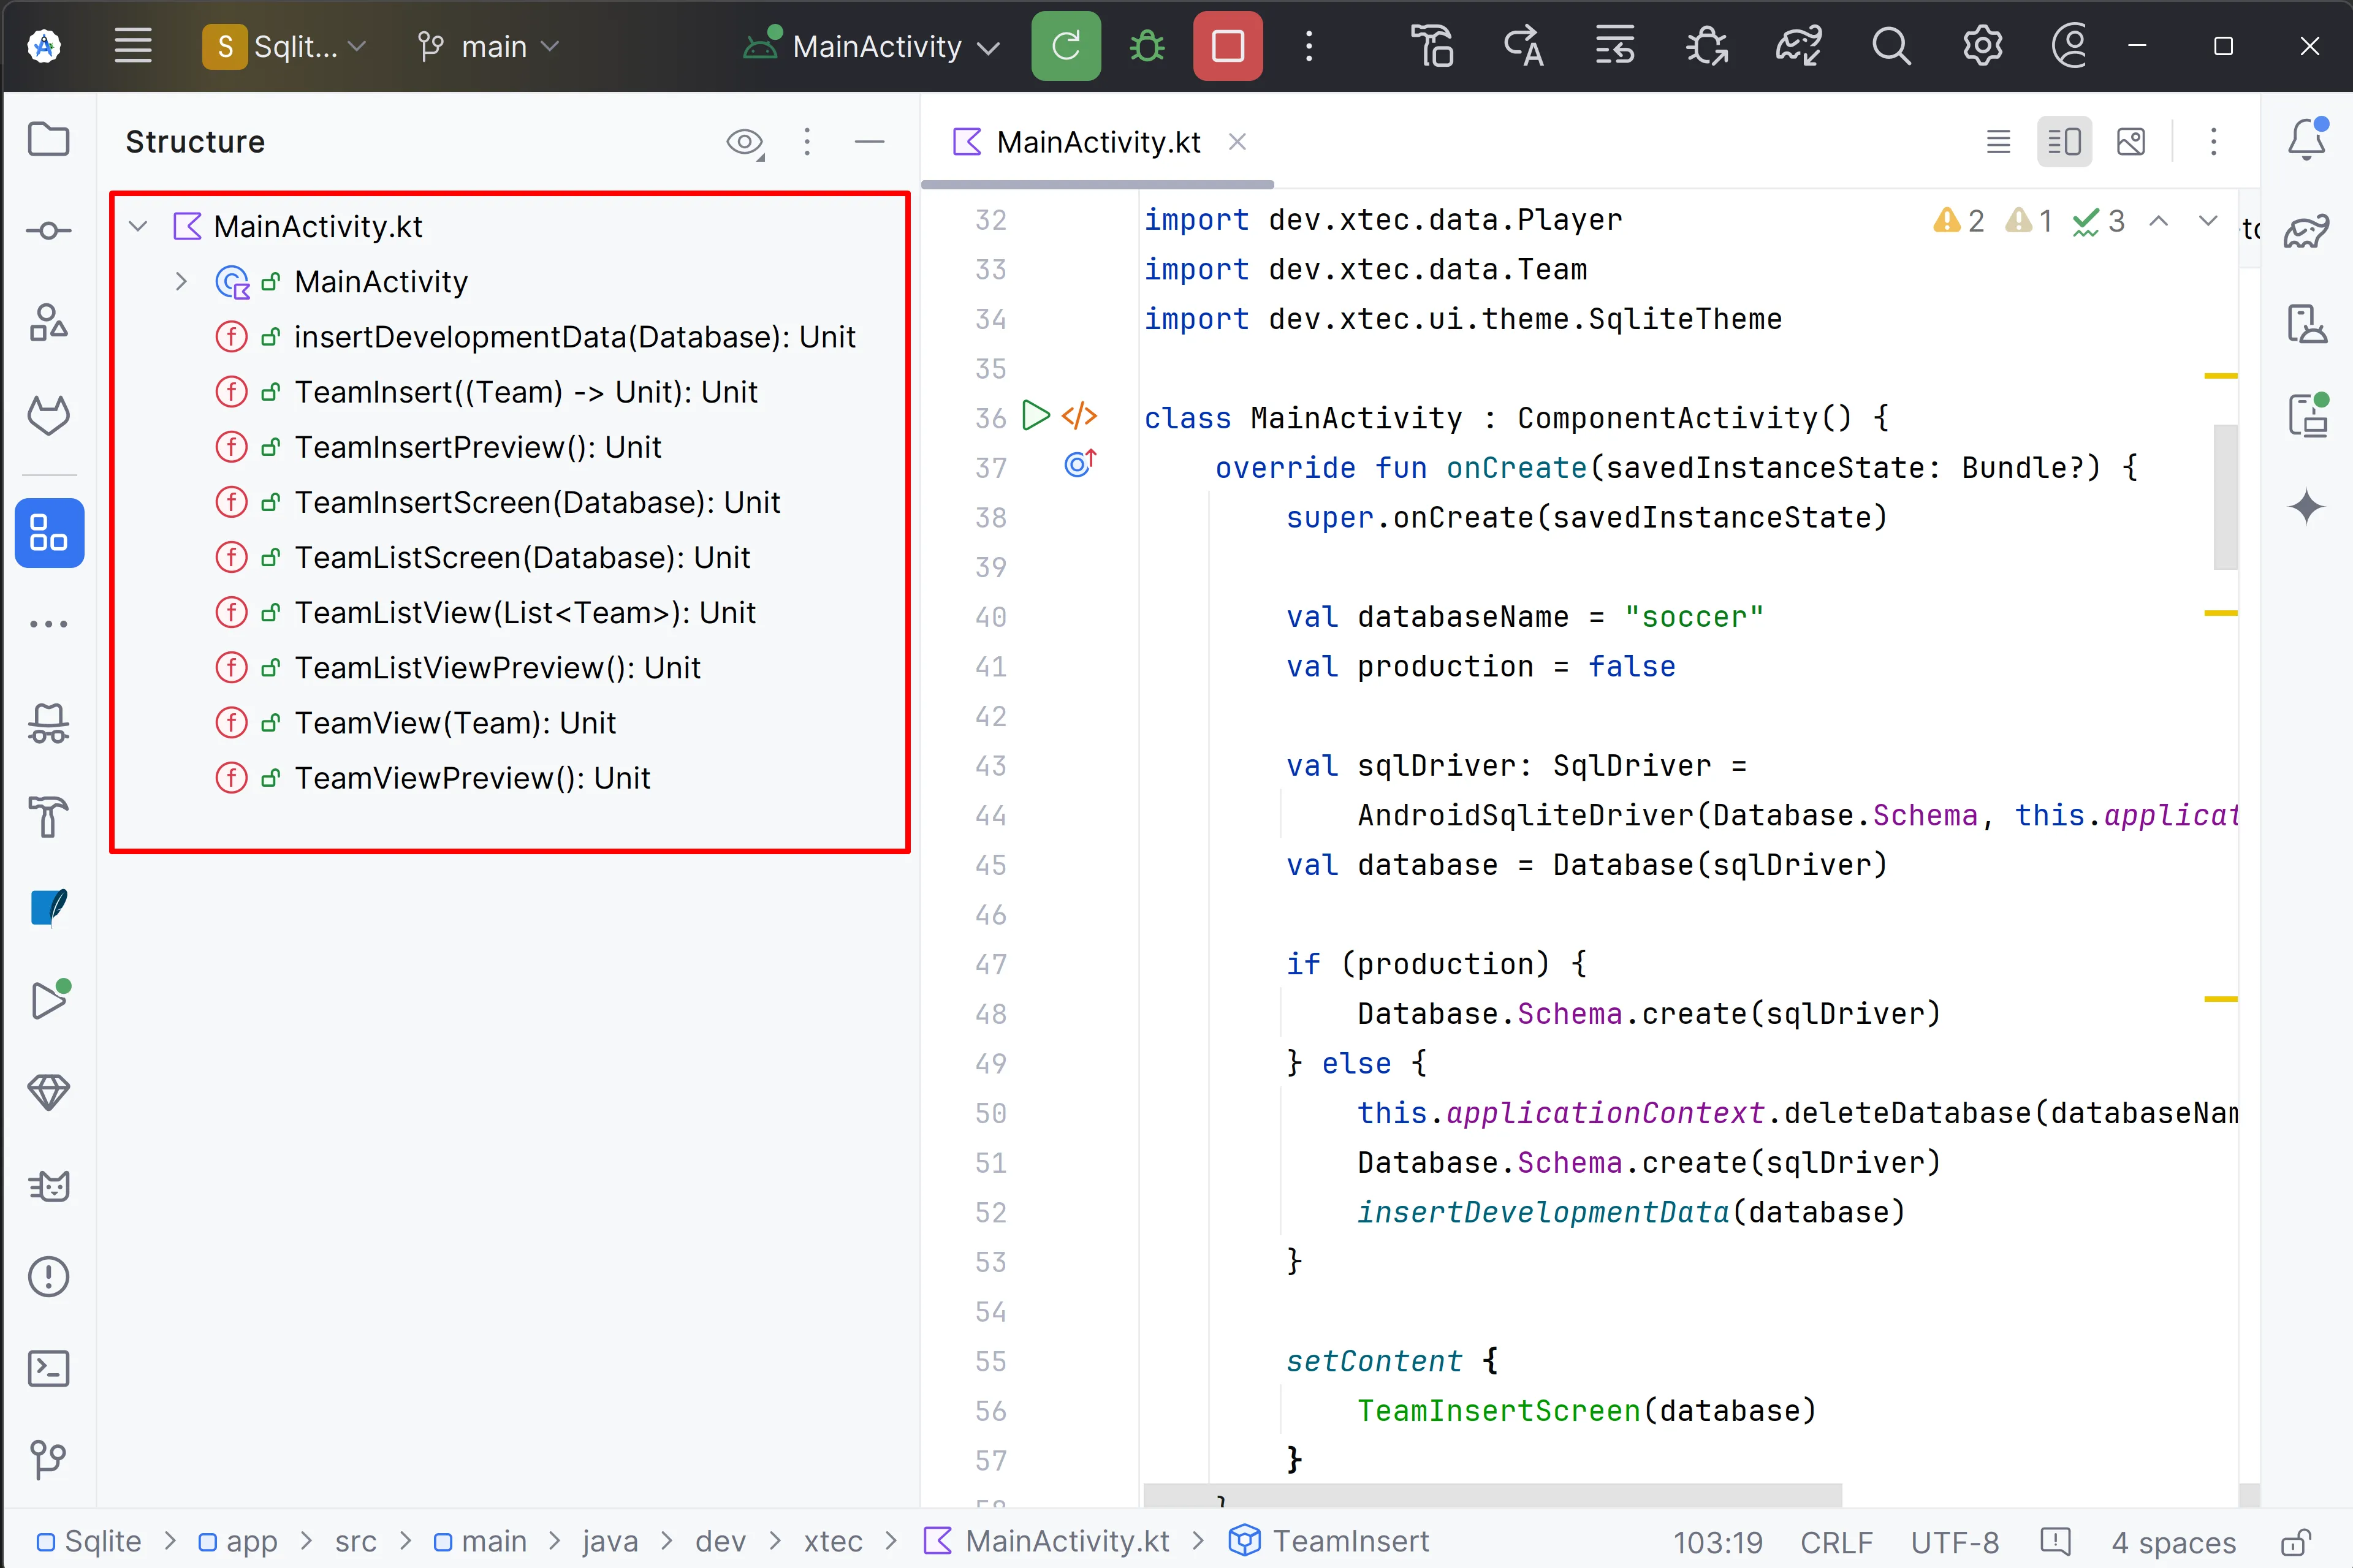2353x1568 pixels.
Task: Open the Gemini sparkle assistant panel
Action: click(2306, 507)
